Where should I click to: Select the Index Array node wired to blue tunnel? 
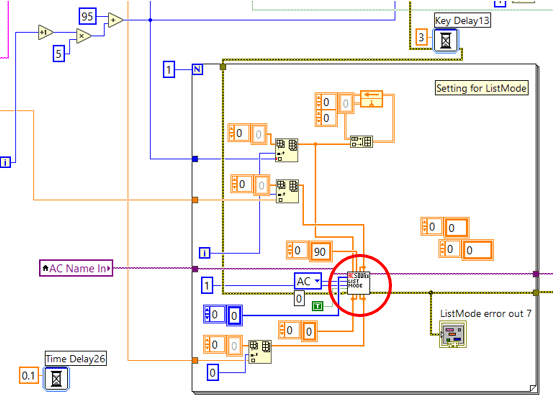click(x=287, y=150)
